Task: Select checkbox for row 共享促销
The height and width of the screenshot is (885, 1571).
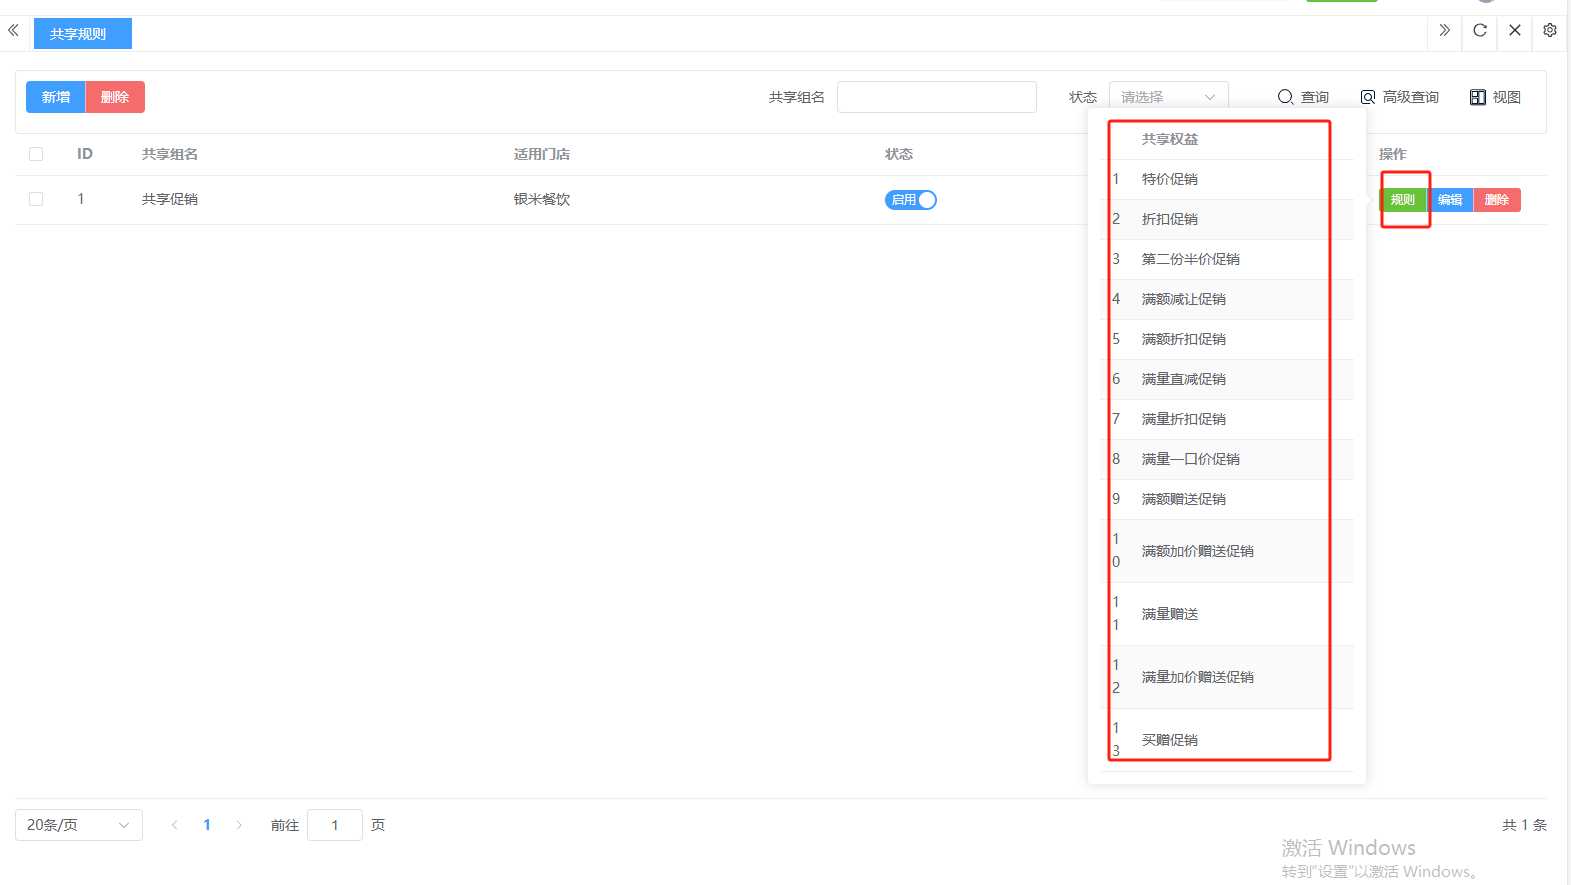Action: [36, 199]
